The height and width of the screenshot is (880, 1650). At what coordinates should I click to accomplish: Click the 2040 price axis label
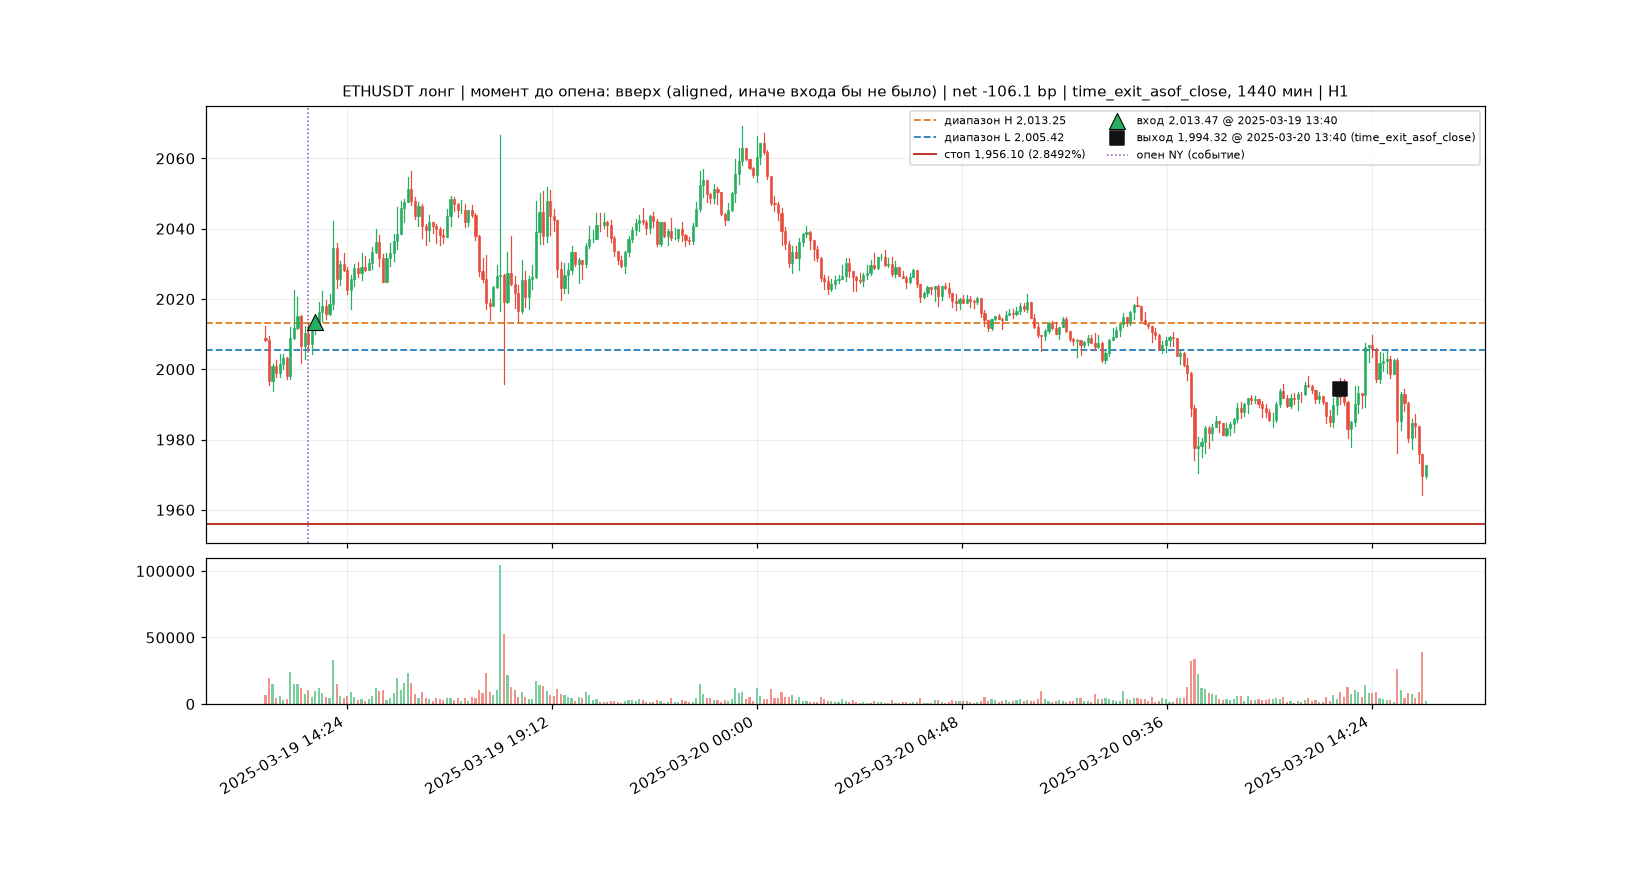tap(176, 230)
